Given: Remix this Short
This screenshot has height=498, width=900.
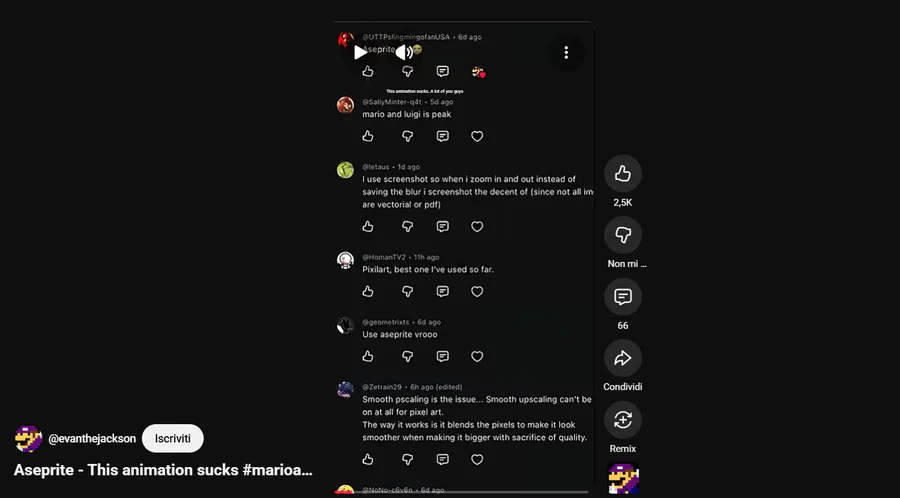Looking at the screenshot, I should [623, 420].
